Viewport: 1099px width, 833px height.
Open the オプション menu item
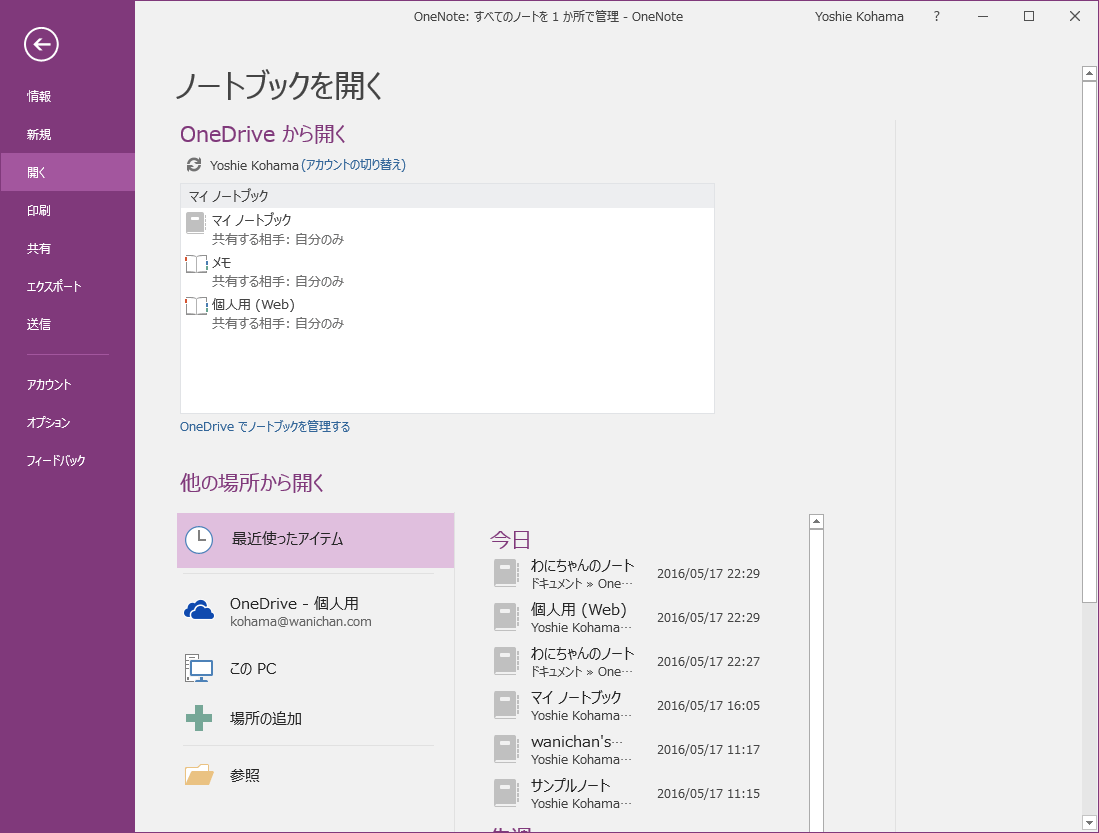67,422
